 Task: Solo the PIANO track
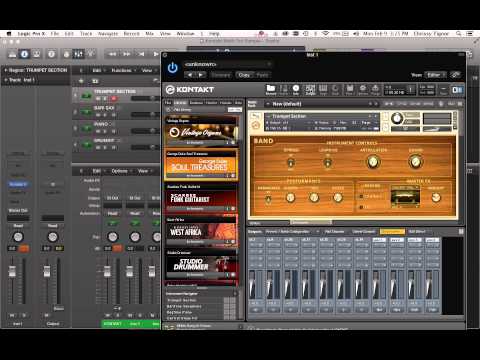pos(106,131)
